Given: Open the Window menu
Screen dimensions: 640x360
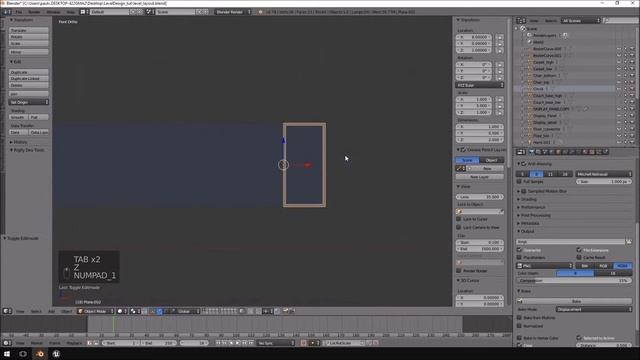Looking at the screenshot, I should click(x=53, y=12).
